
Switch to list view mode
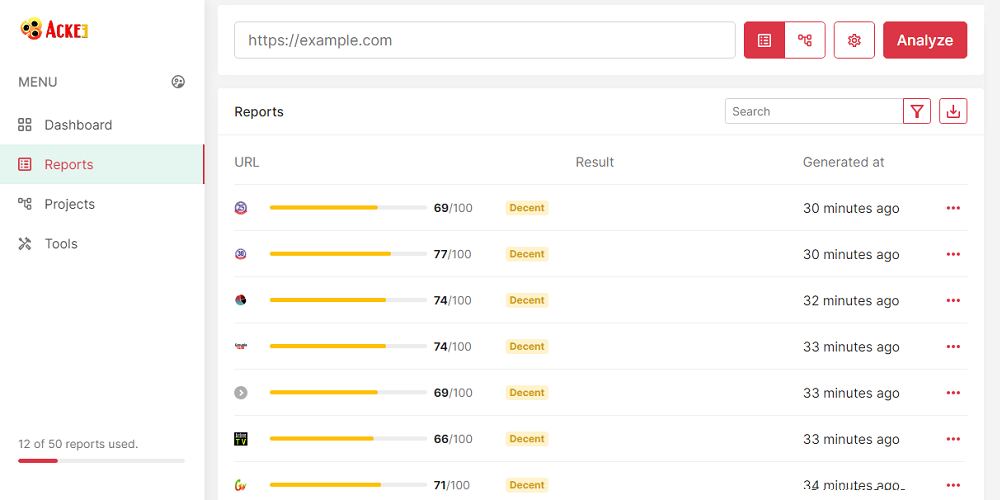[x=765, y=40]
